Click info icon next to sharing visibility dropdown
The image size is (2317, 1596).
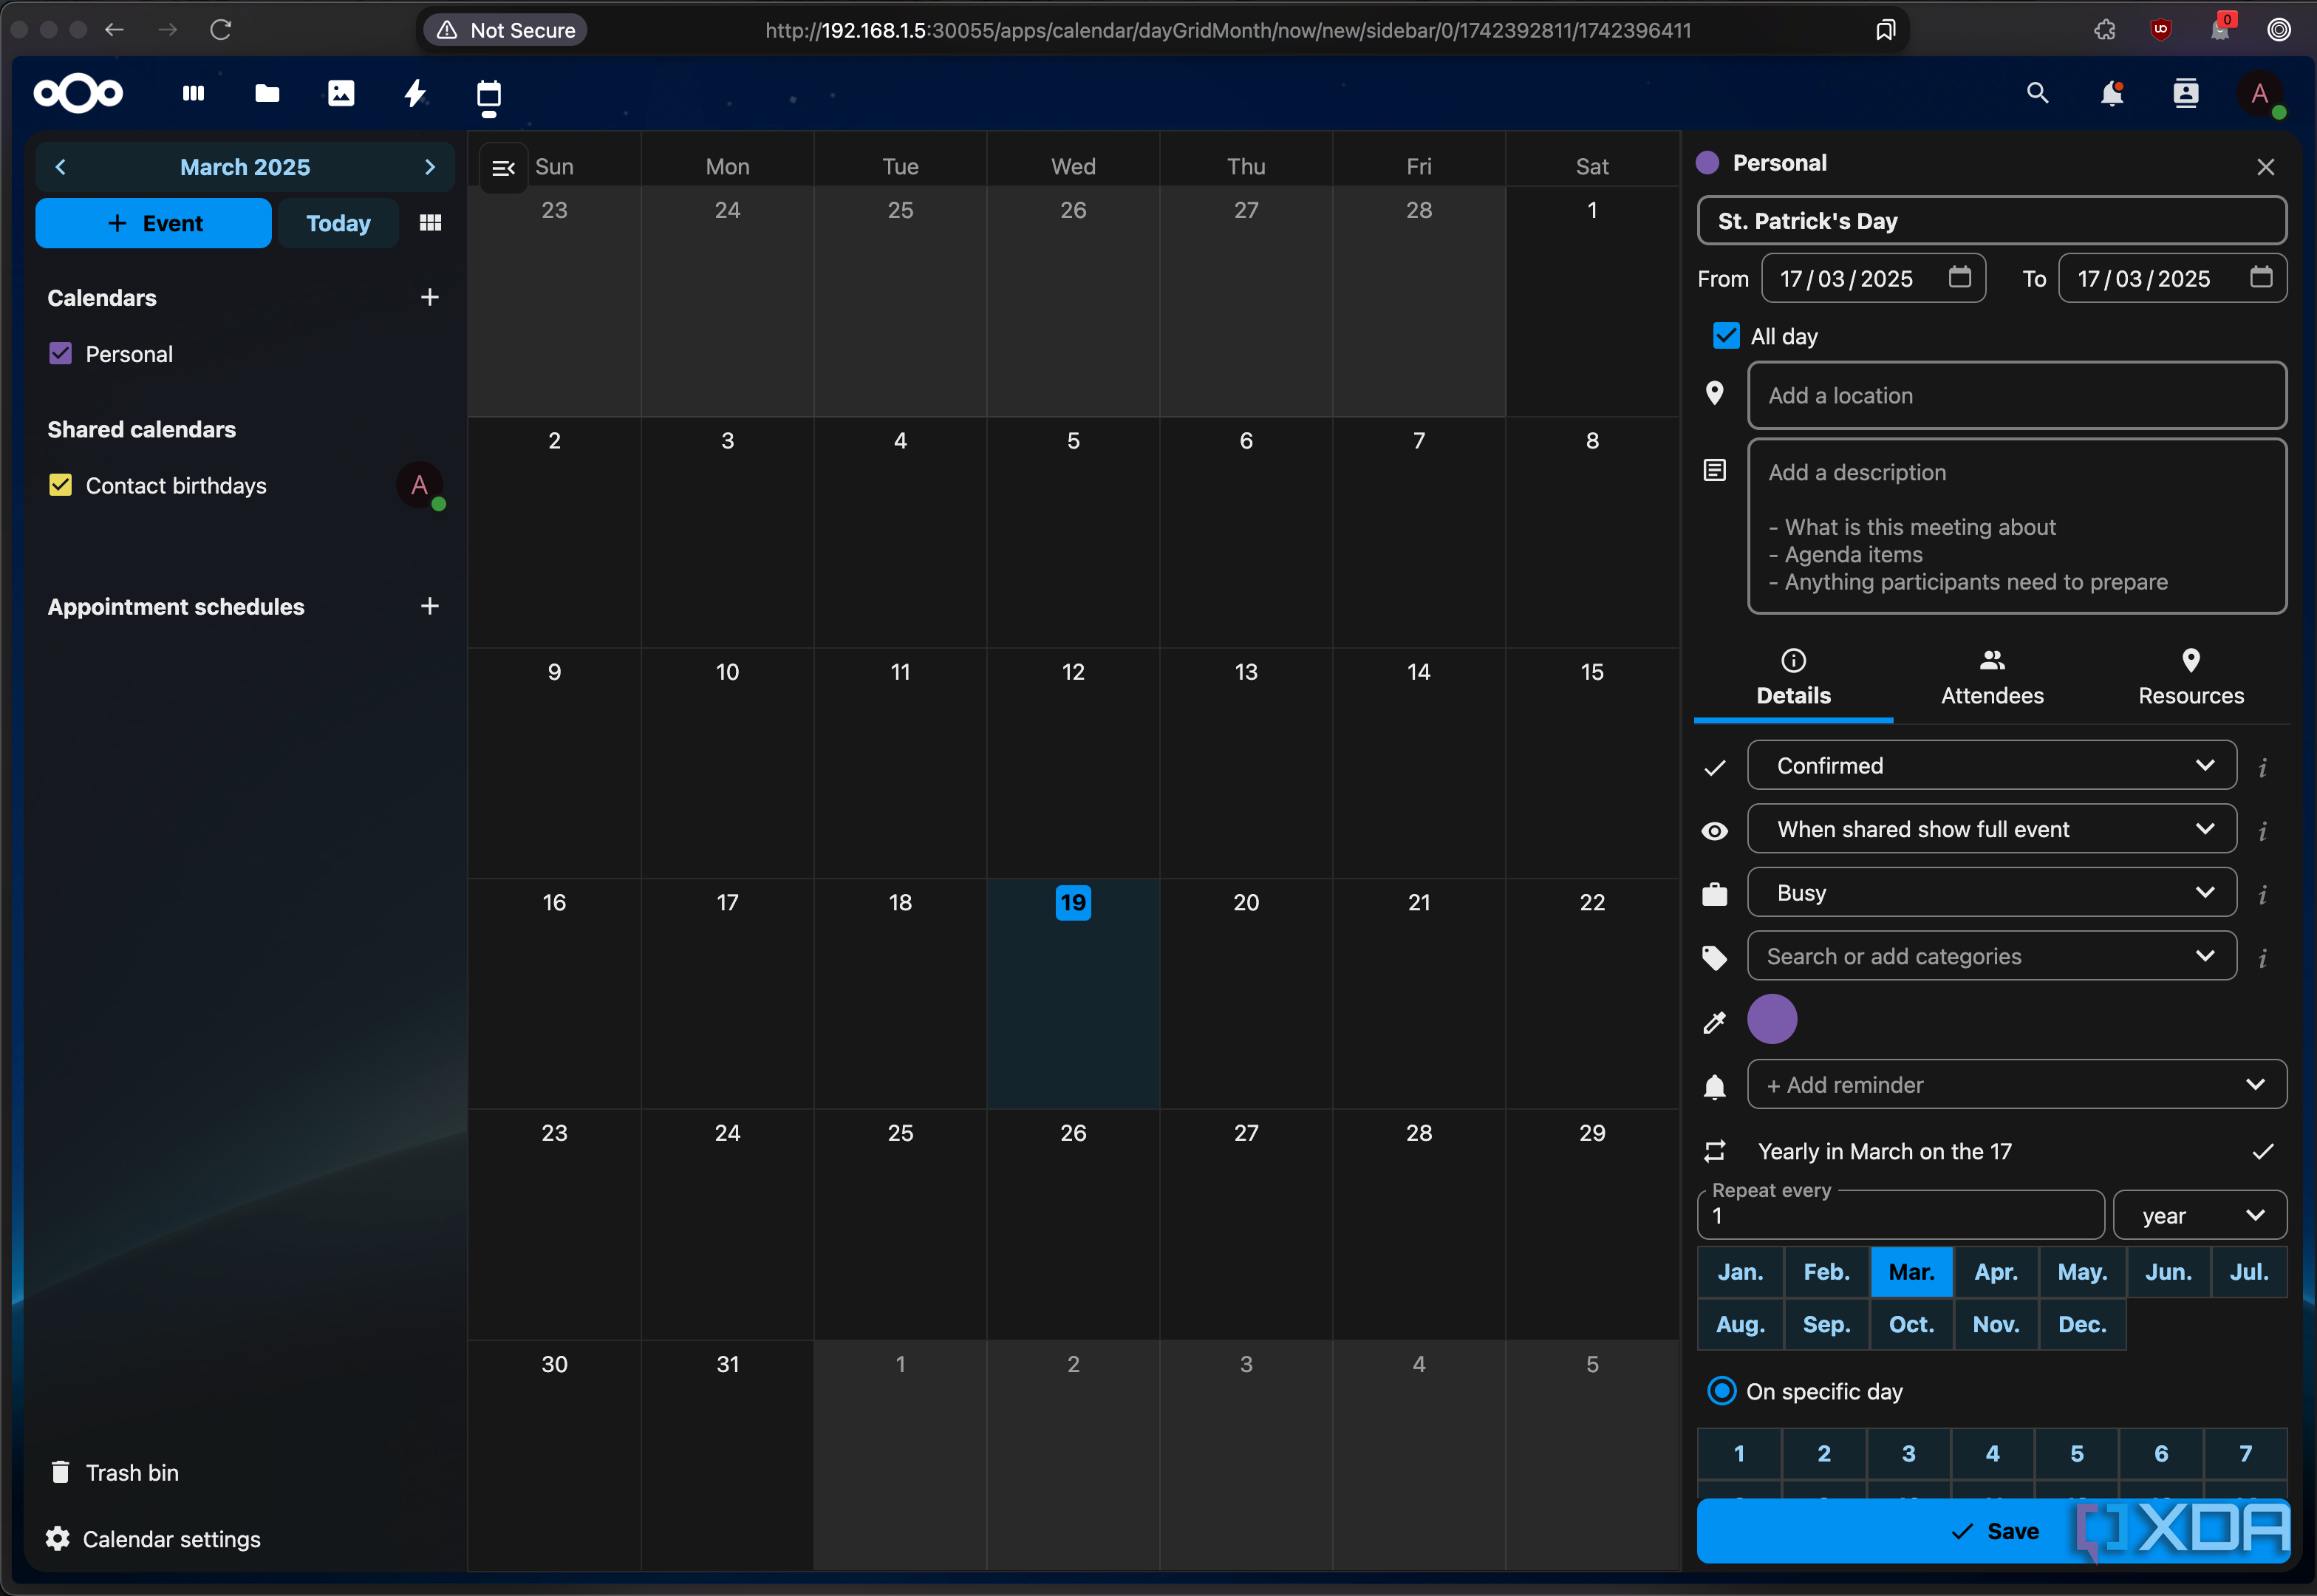pyautogui.click(x=2262, y=831)
